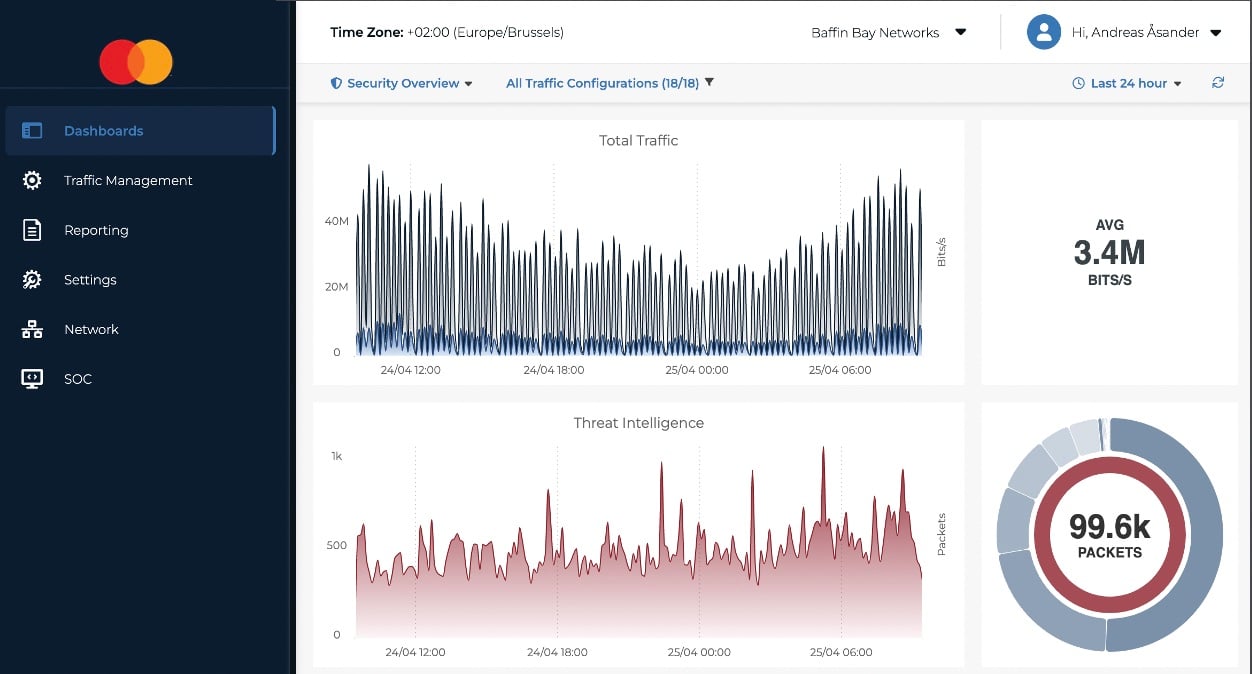Open Reporting from the sidebar menu
This screenshot has width=1252, height=674.
[x=96, y=230]
